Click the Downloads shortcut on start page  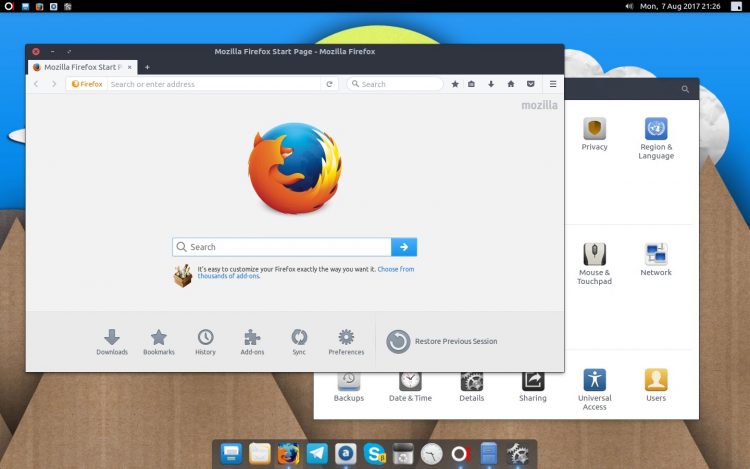[112, 340]
